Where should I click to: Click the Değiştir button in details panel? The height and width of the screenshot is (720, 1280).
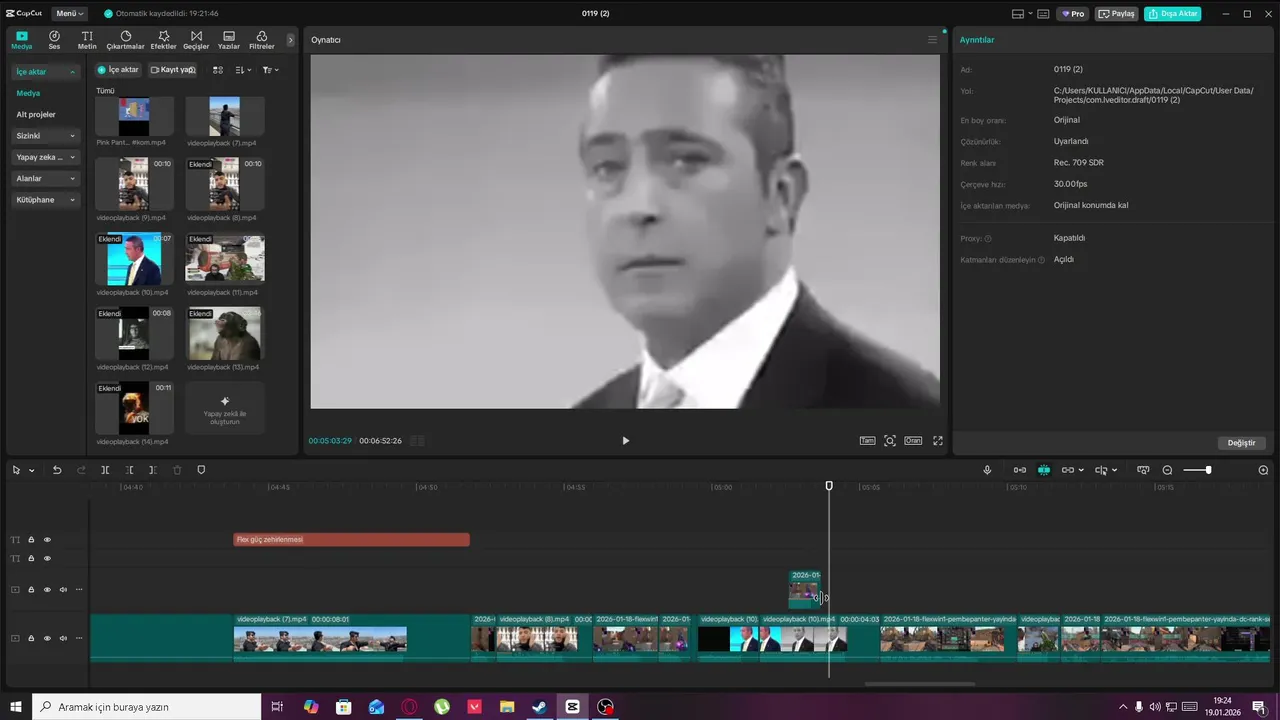click(1241, 443)
